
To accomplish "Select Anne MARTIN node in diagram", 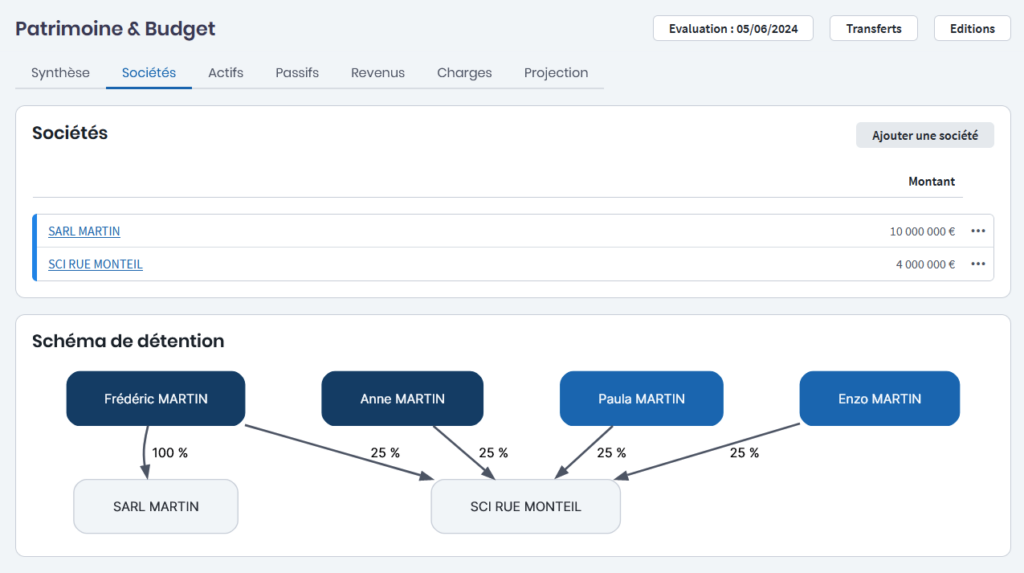I will click(x=402, y=398).
